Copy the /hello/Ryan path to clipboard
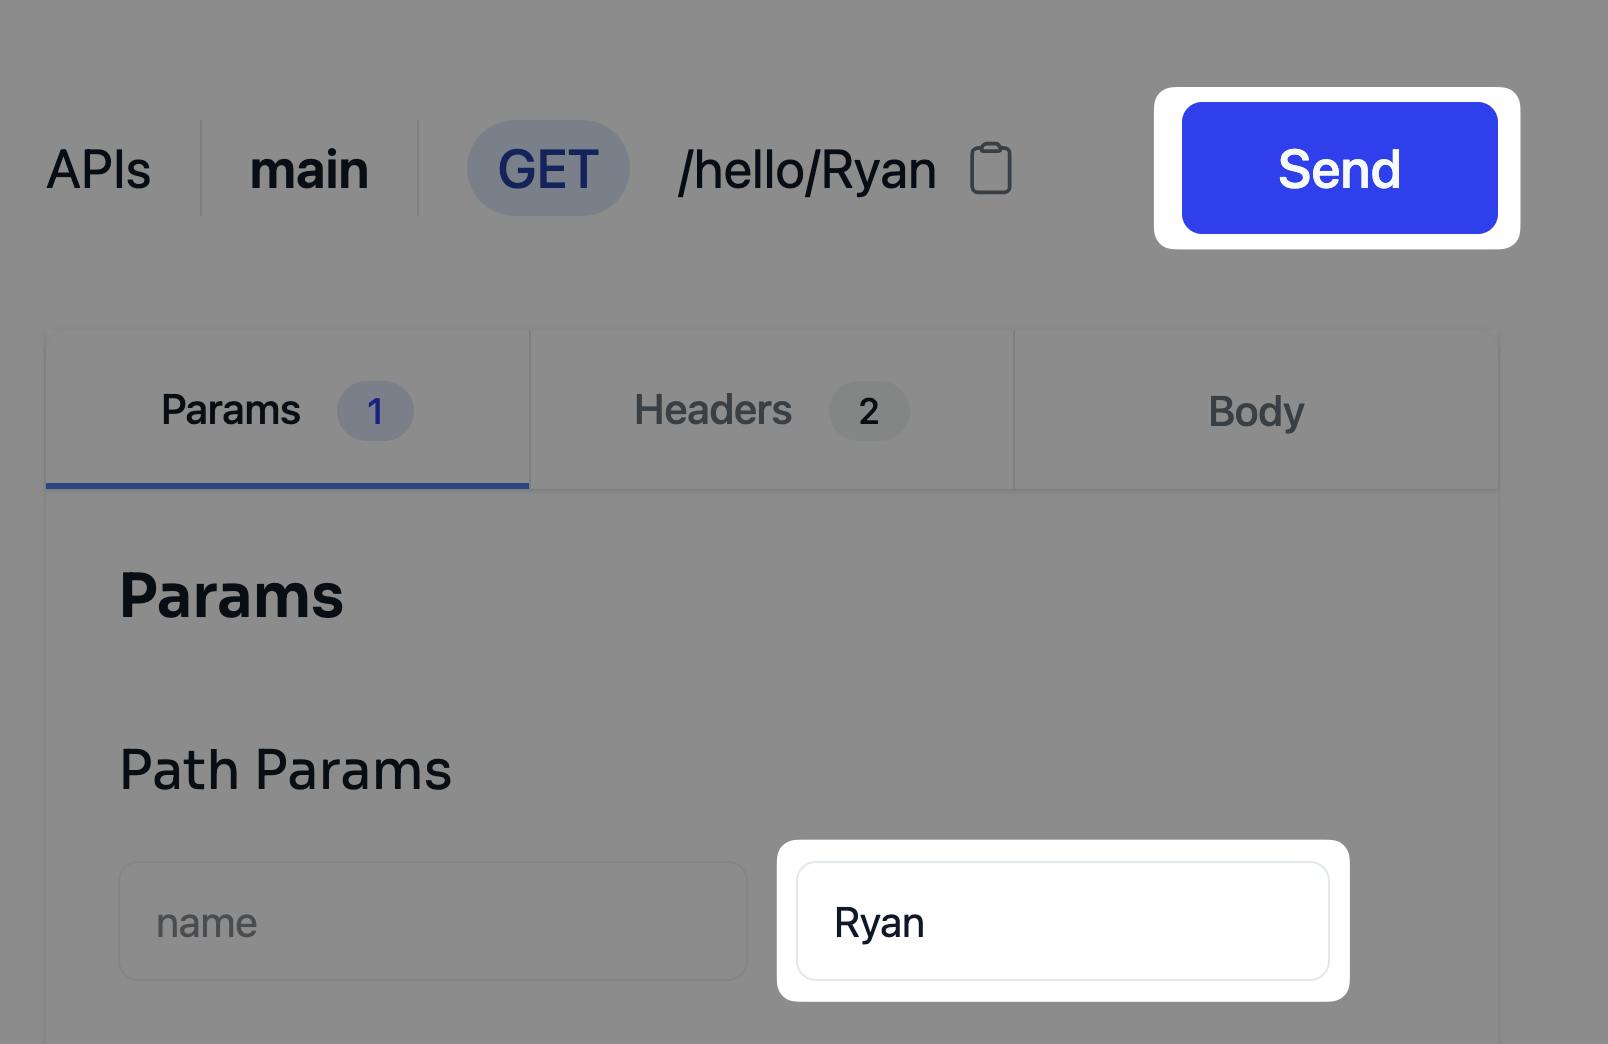1608x1044 pixels. pos(990,169)
